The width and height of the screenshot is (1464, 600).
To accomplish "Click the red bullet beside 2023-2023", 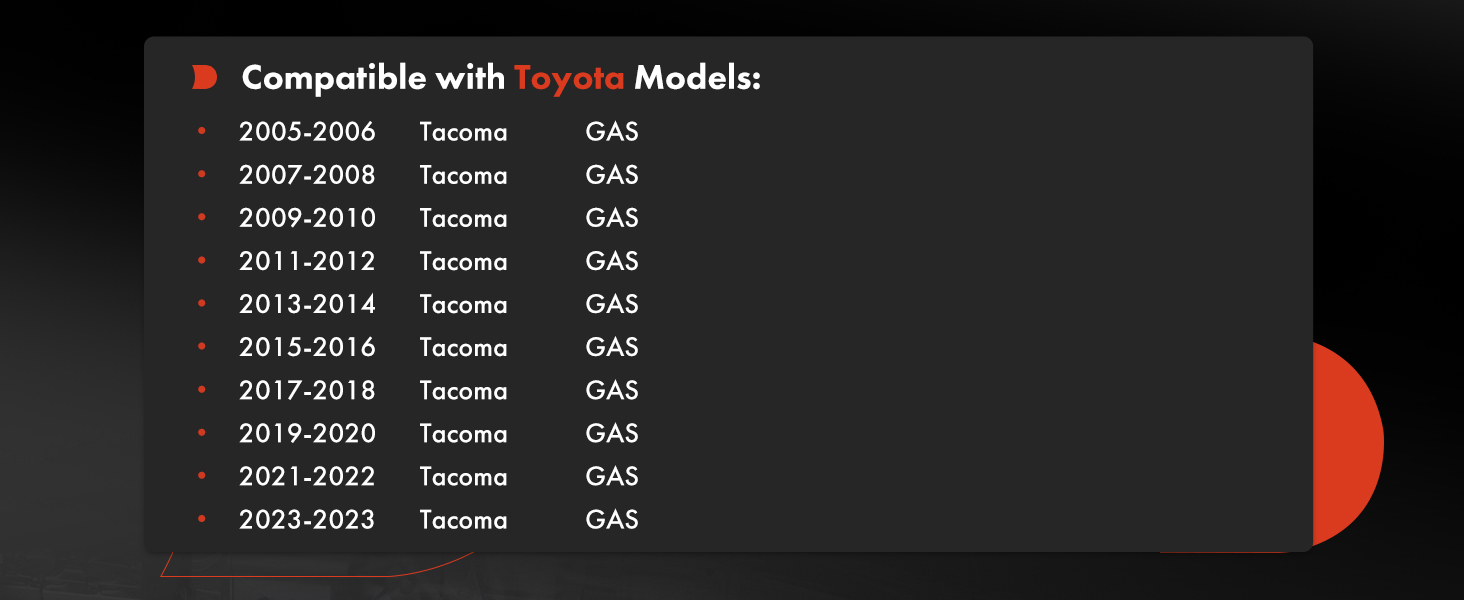I will (x=202, y=519).
